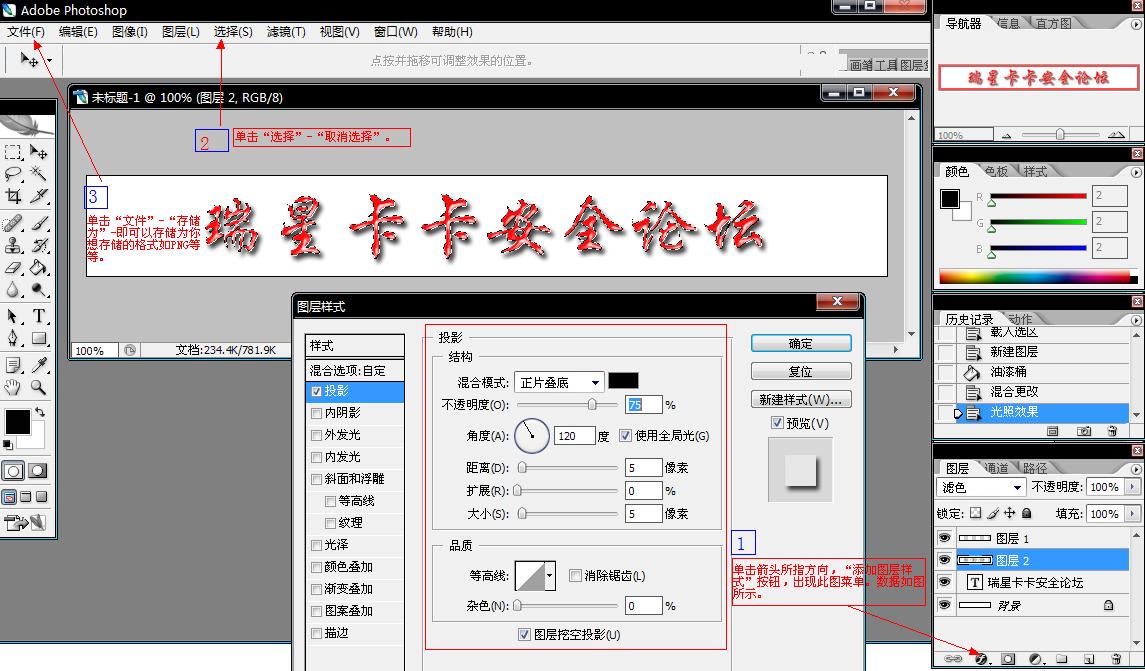Toggle 使用全局光 checkbox
This screenshot has width=1145, height=671.
pyautogui.click(x=625, y=436)
